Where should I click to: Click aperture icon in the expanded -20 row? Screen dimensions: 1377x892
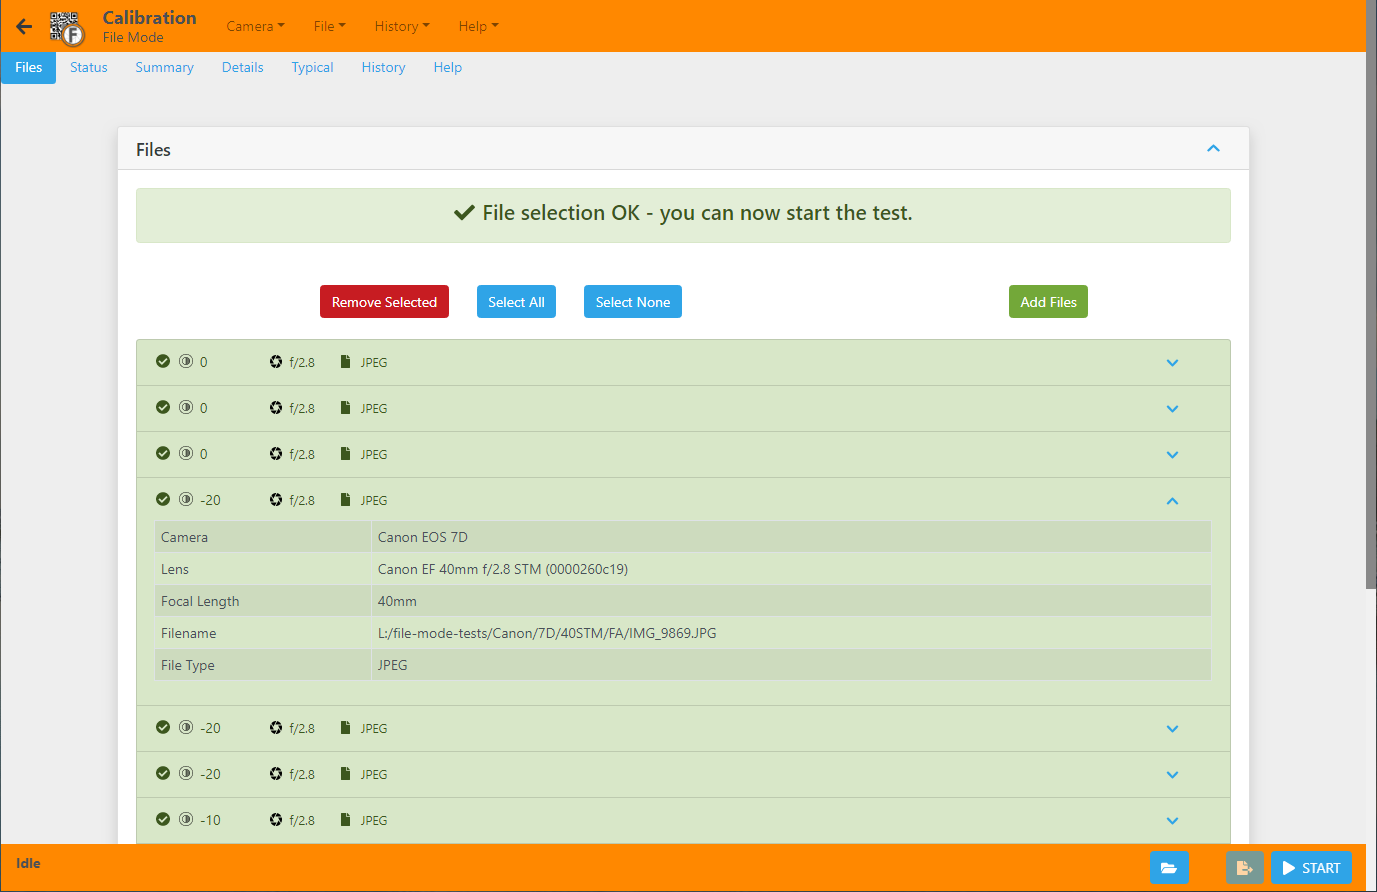276,499
